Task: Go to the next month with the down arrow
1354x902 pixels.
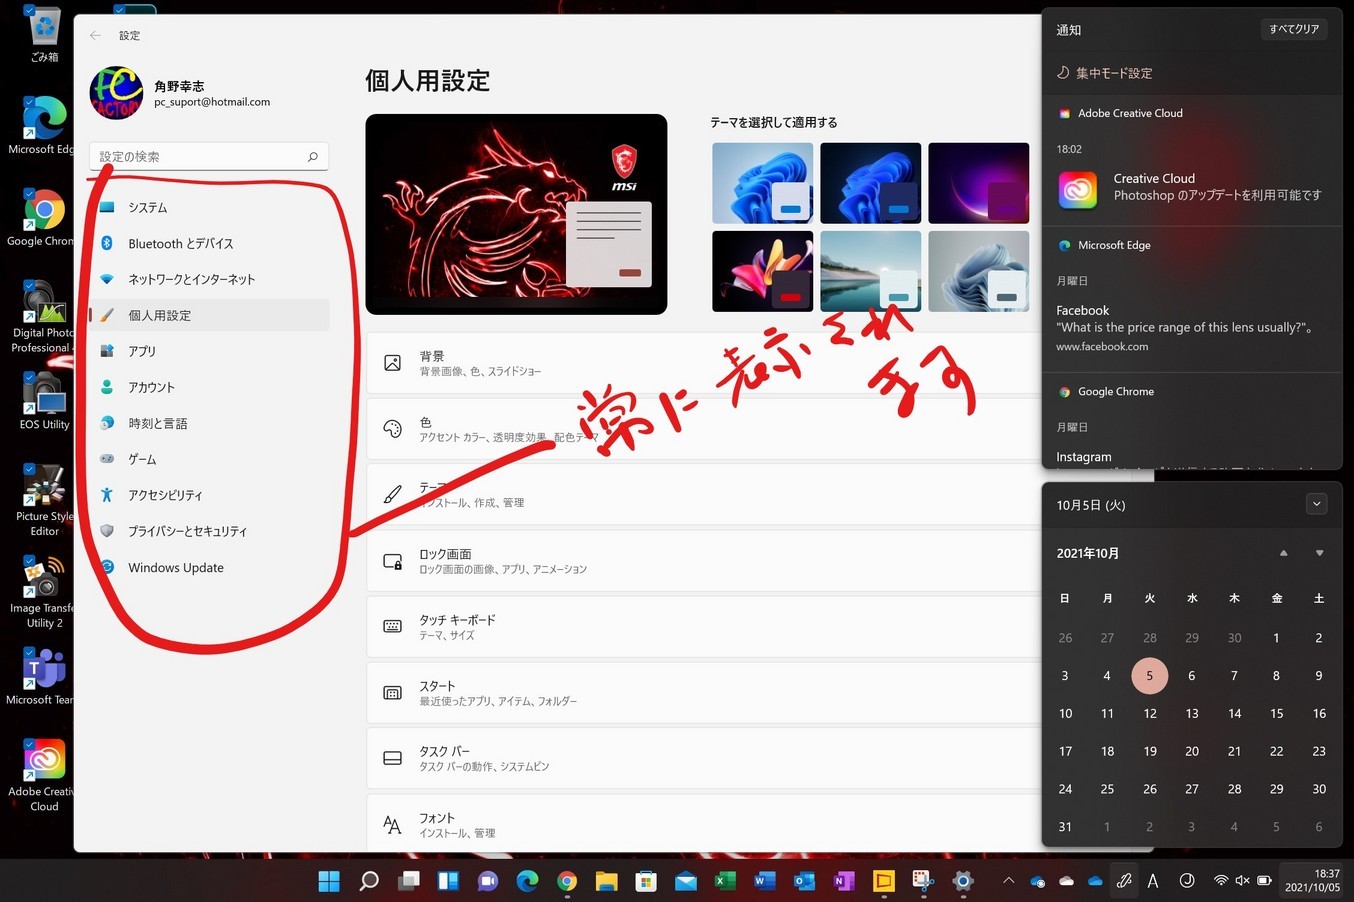Action: 1319,553
